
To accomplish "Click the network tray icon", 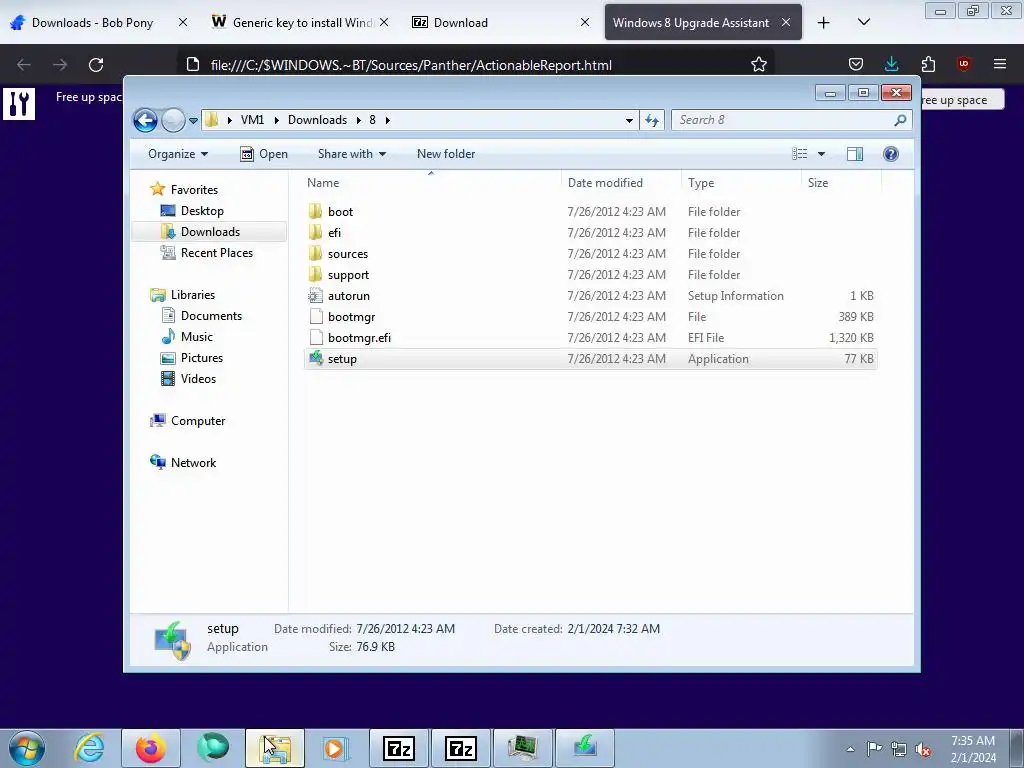I will [x=899, y=749].
